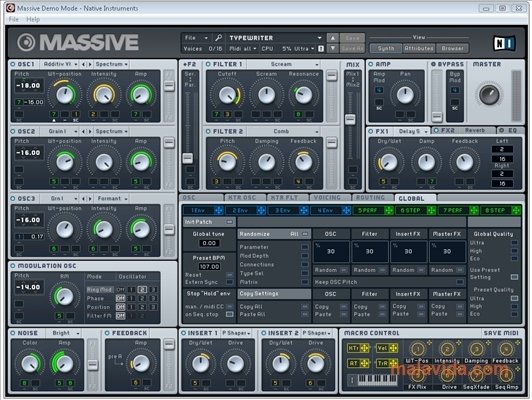Click the Attributes view button

tap(419, 49)
